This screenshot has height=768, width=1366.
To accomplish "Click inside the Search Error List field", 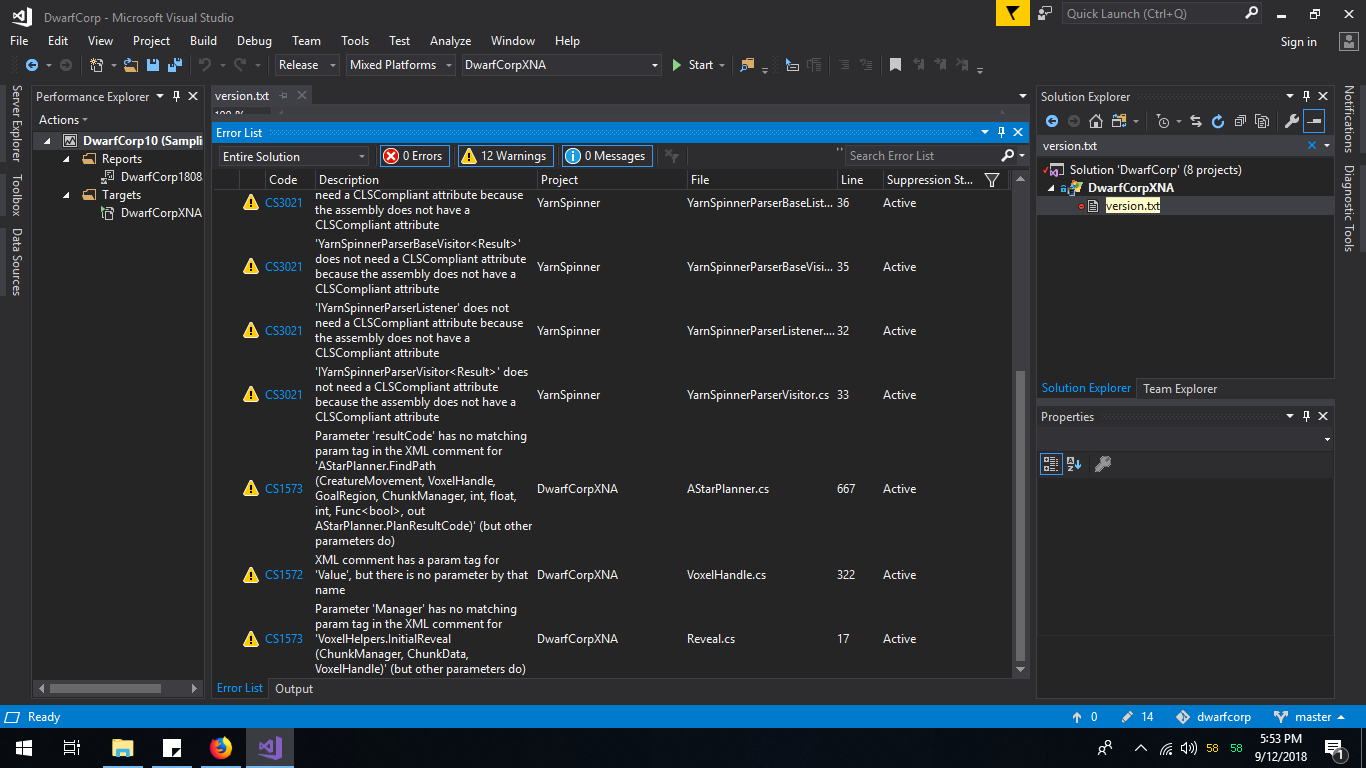I will [930, 155].
